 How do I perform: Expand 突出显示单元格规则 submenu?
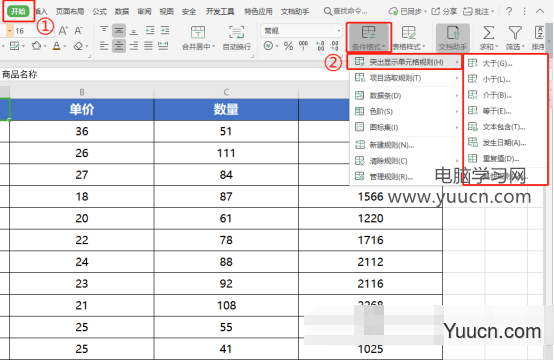coord(406,62)
